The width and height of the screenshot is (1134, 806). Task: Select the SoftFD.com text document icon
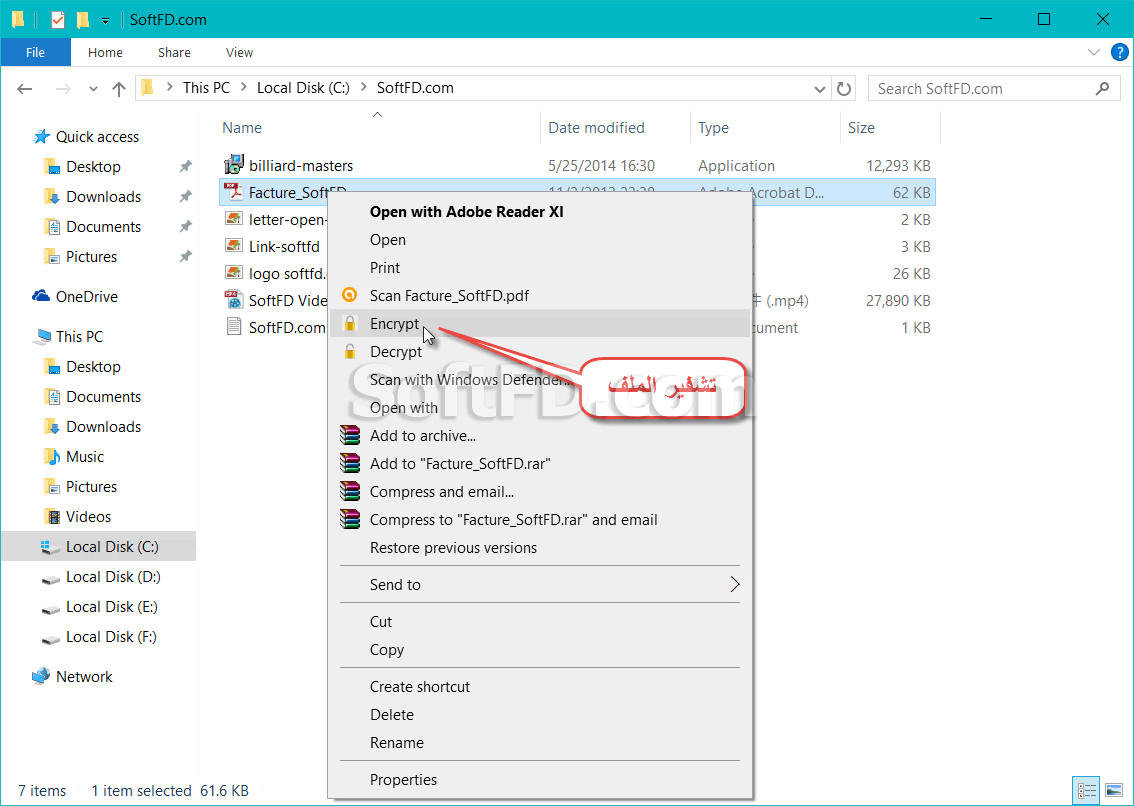pyautogui.click(x=234, y=327)
